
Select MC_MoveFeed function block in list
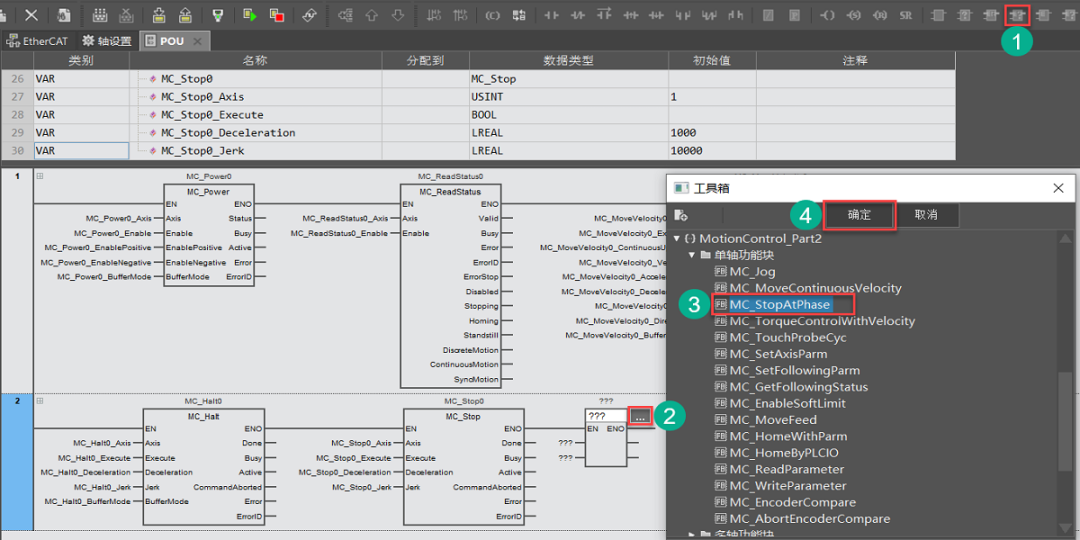tap(772, 420)
